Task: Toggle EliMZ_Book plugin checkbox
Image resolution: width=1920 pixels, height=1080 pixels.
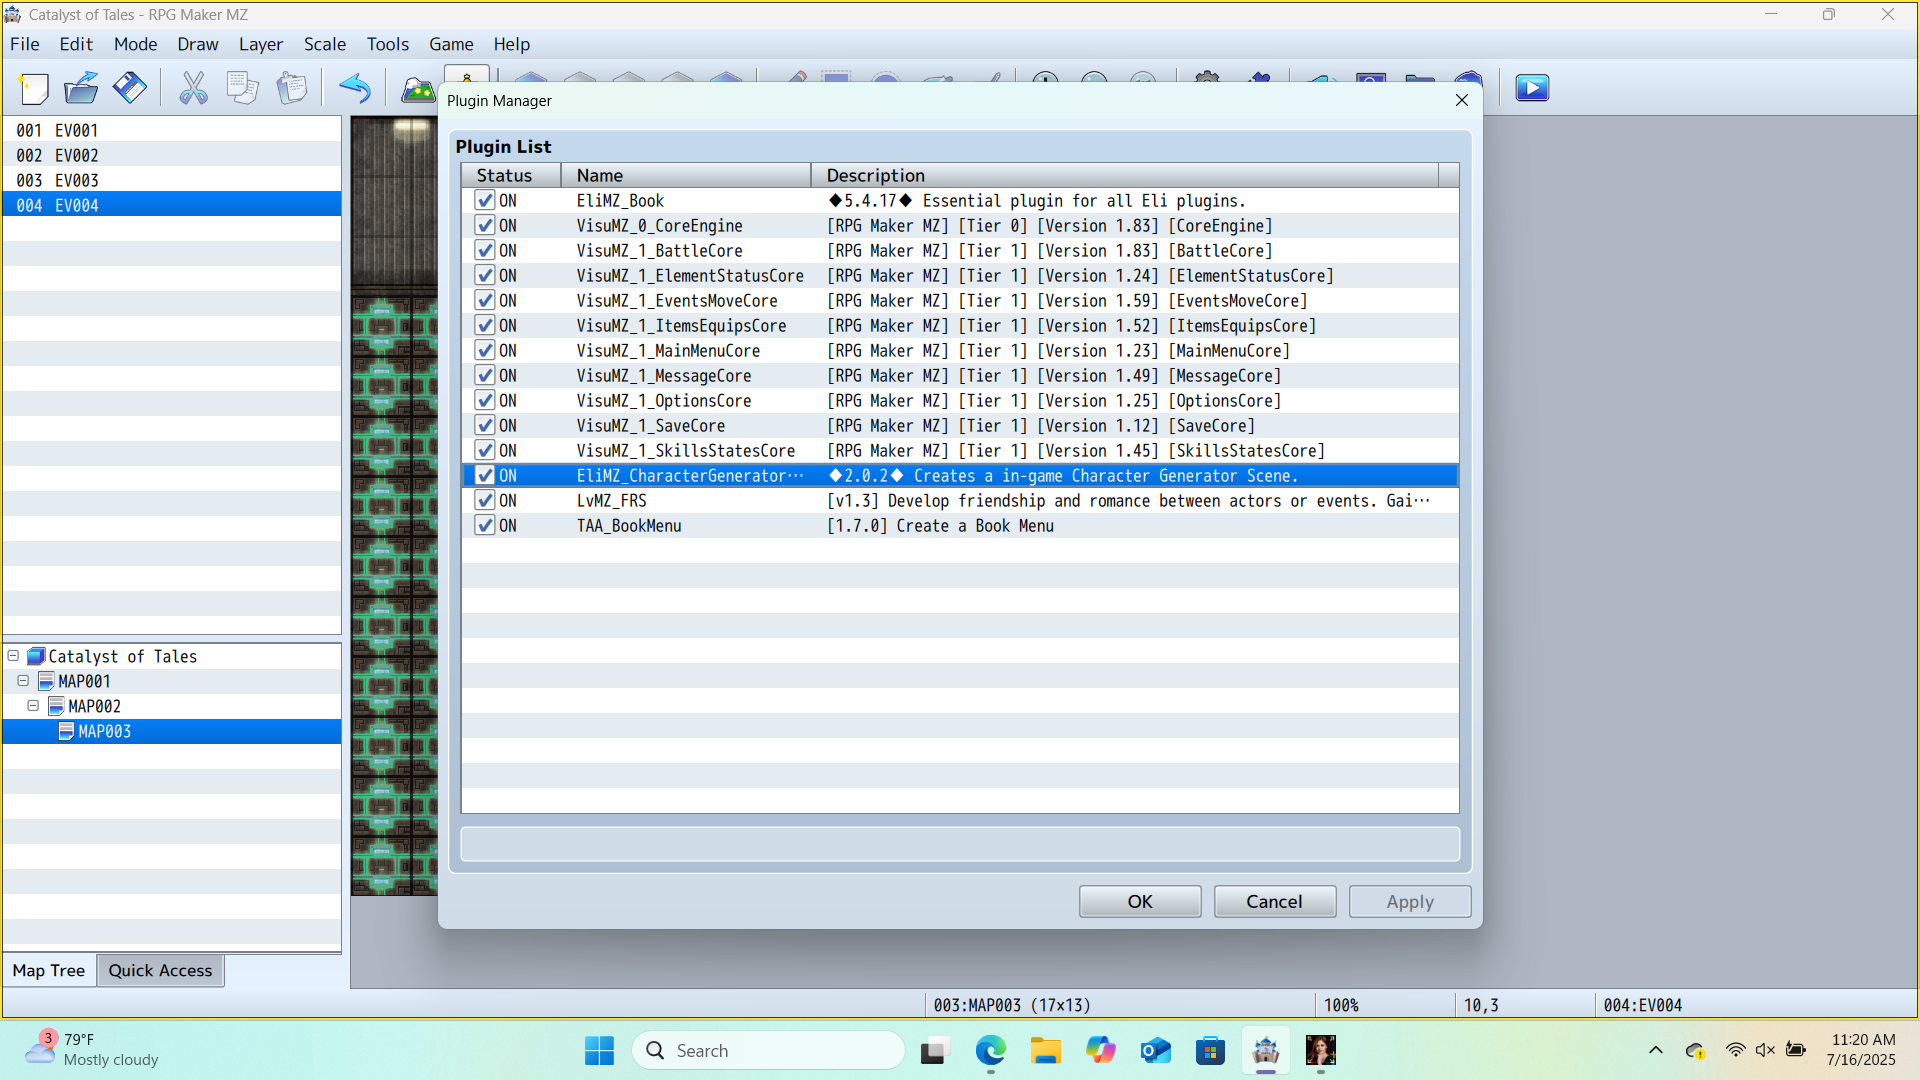Action: pyautogui.click(x=485, y=201)
